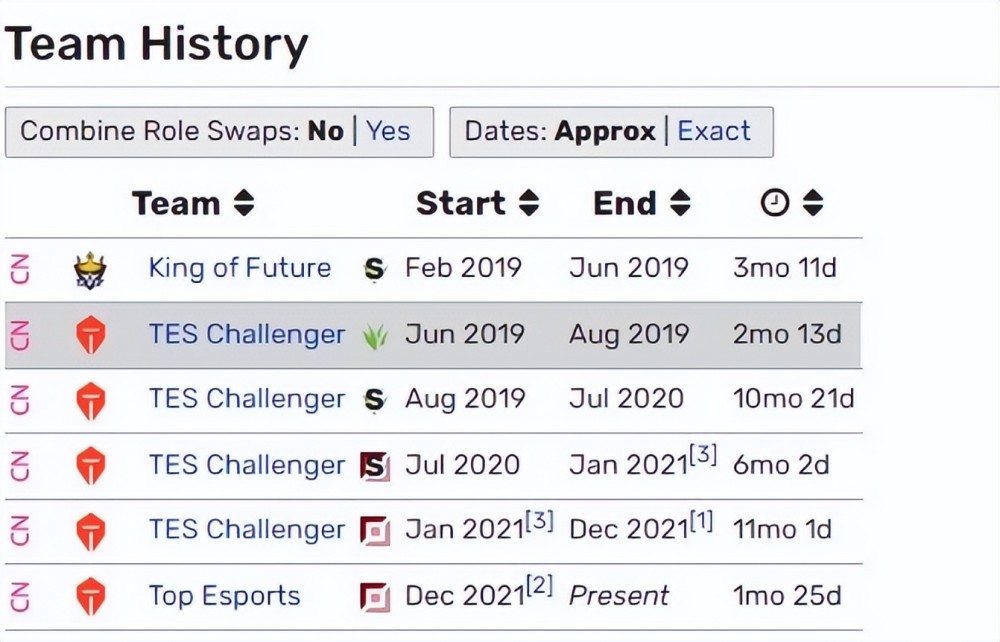1000x642 pixels.
Task: Open reference [2] next to Dec 2021
Action: (540, 586)
